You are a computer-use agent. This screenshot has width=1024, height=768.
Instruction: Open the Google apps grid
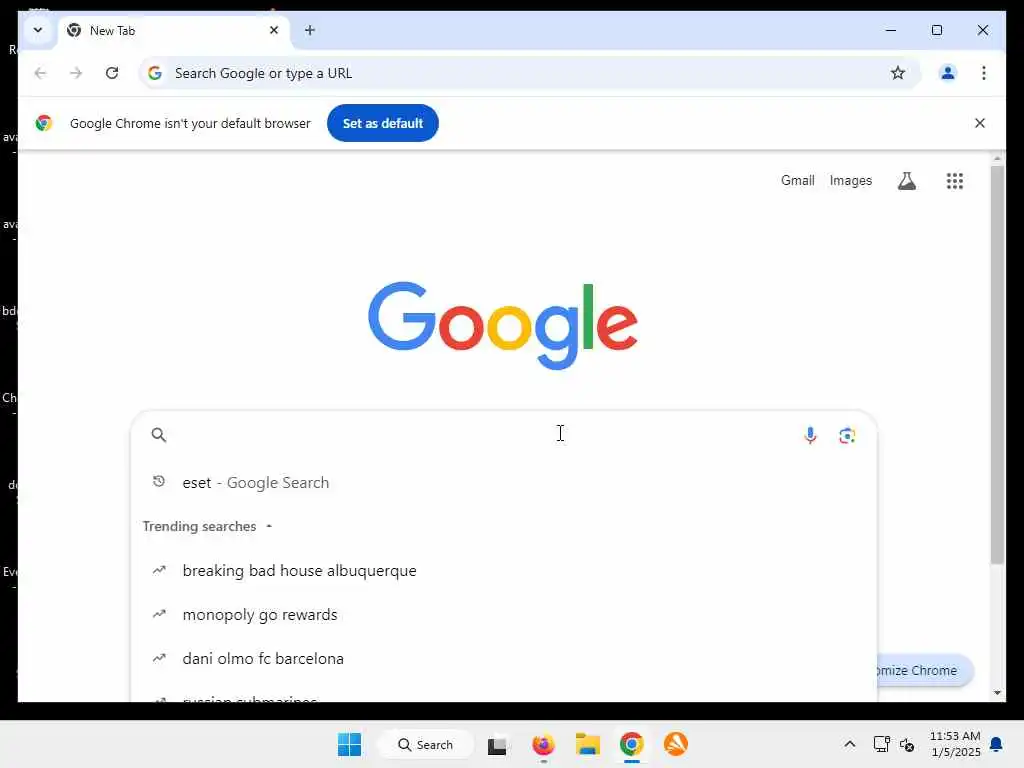pos(955,181)
